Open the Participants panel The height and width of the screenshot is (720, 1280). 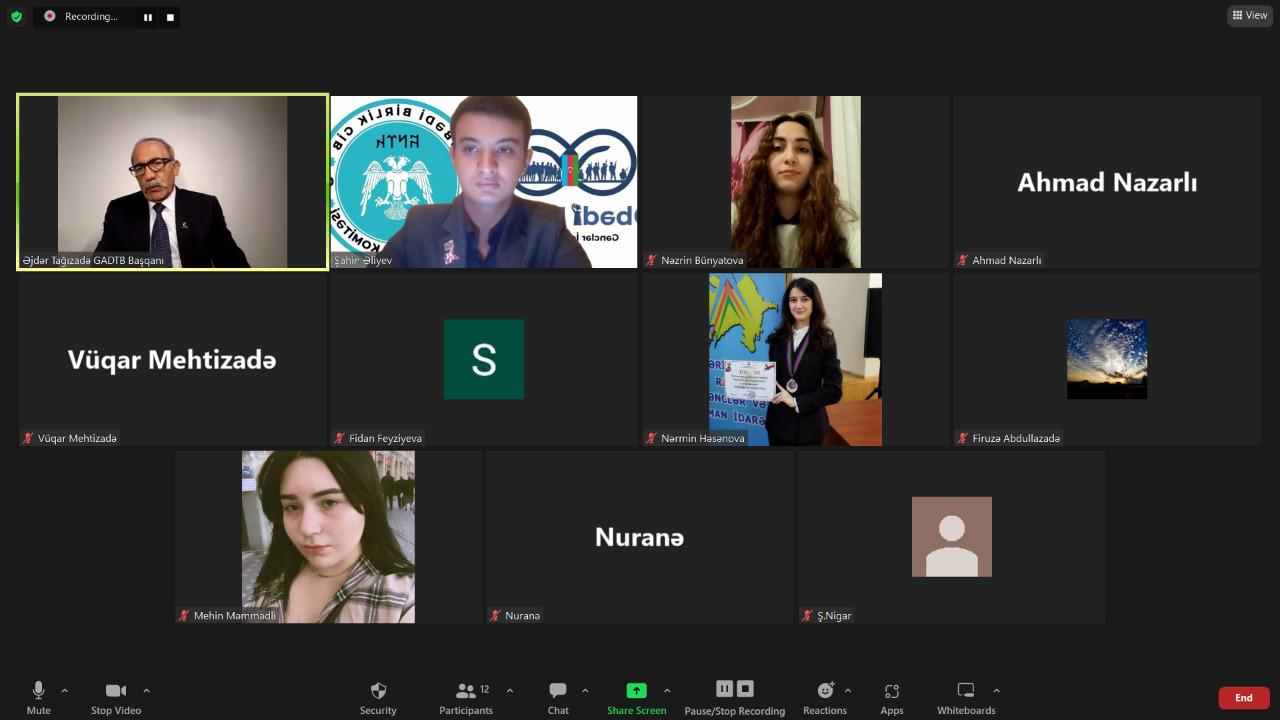466,691
